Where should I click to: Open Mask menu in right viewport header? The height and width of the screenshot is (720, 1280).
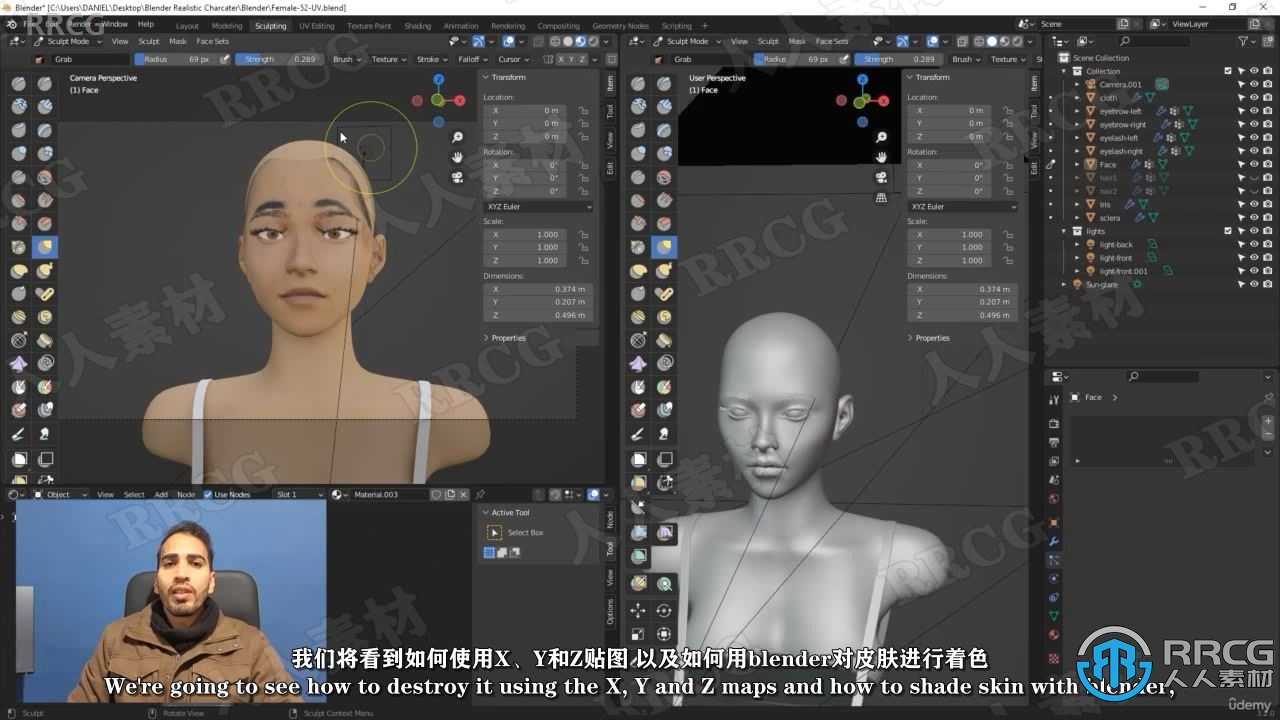pos(797,41)
